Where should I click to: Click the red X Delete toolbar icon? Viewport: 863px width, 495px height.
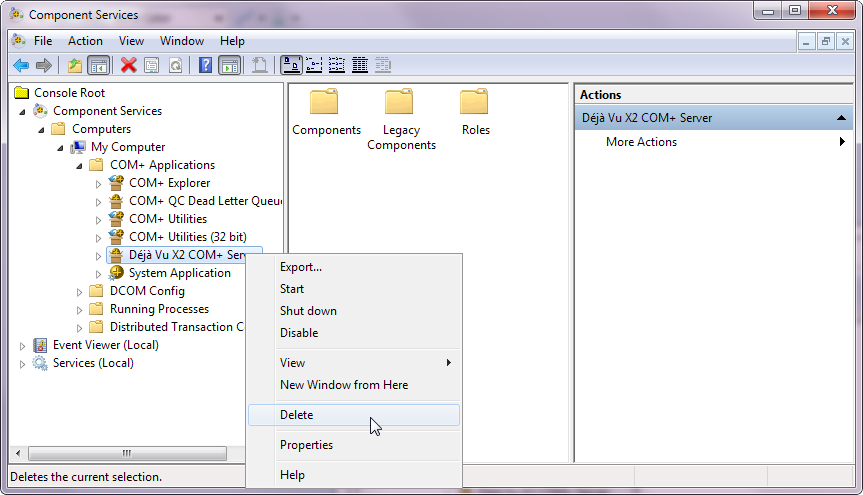click(x=128, y=66)
